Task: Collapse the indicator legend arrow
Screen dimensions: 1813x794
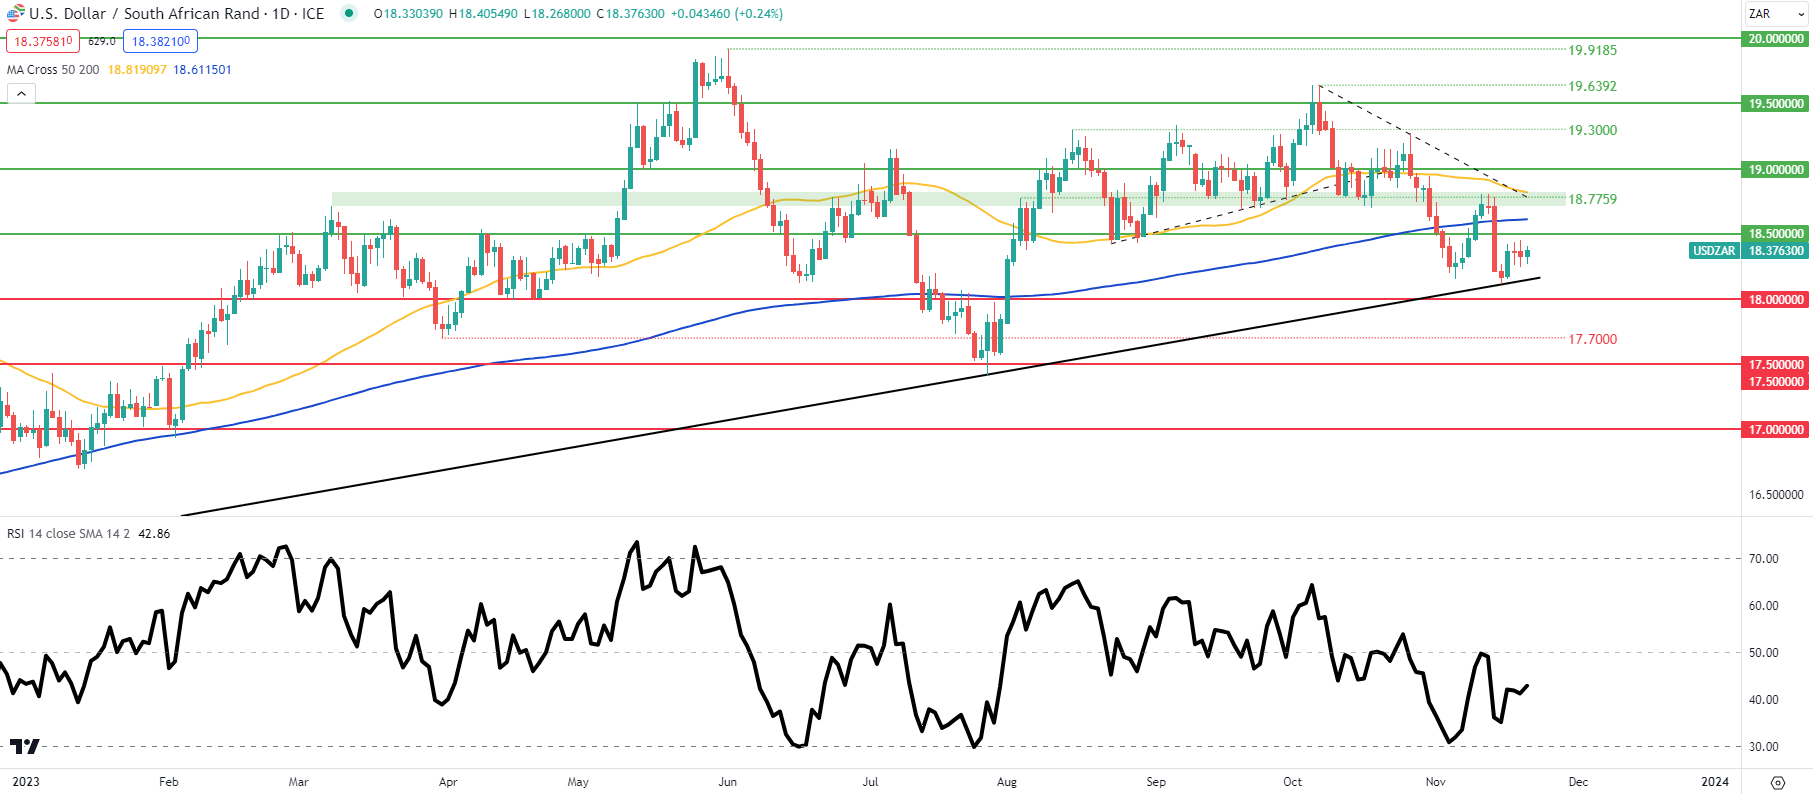Action: [21, 94]
